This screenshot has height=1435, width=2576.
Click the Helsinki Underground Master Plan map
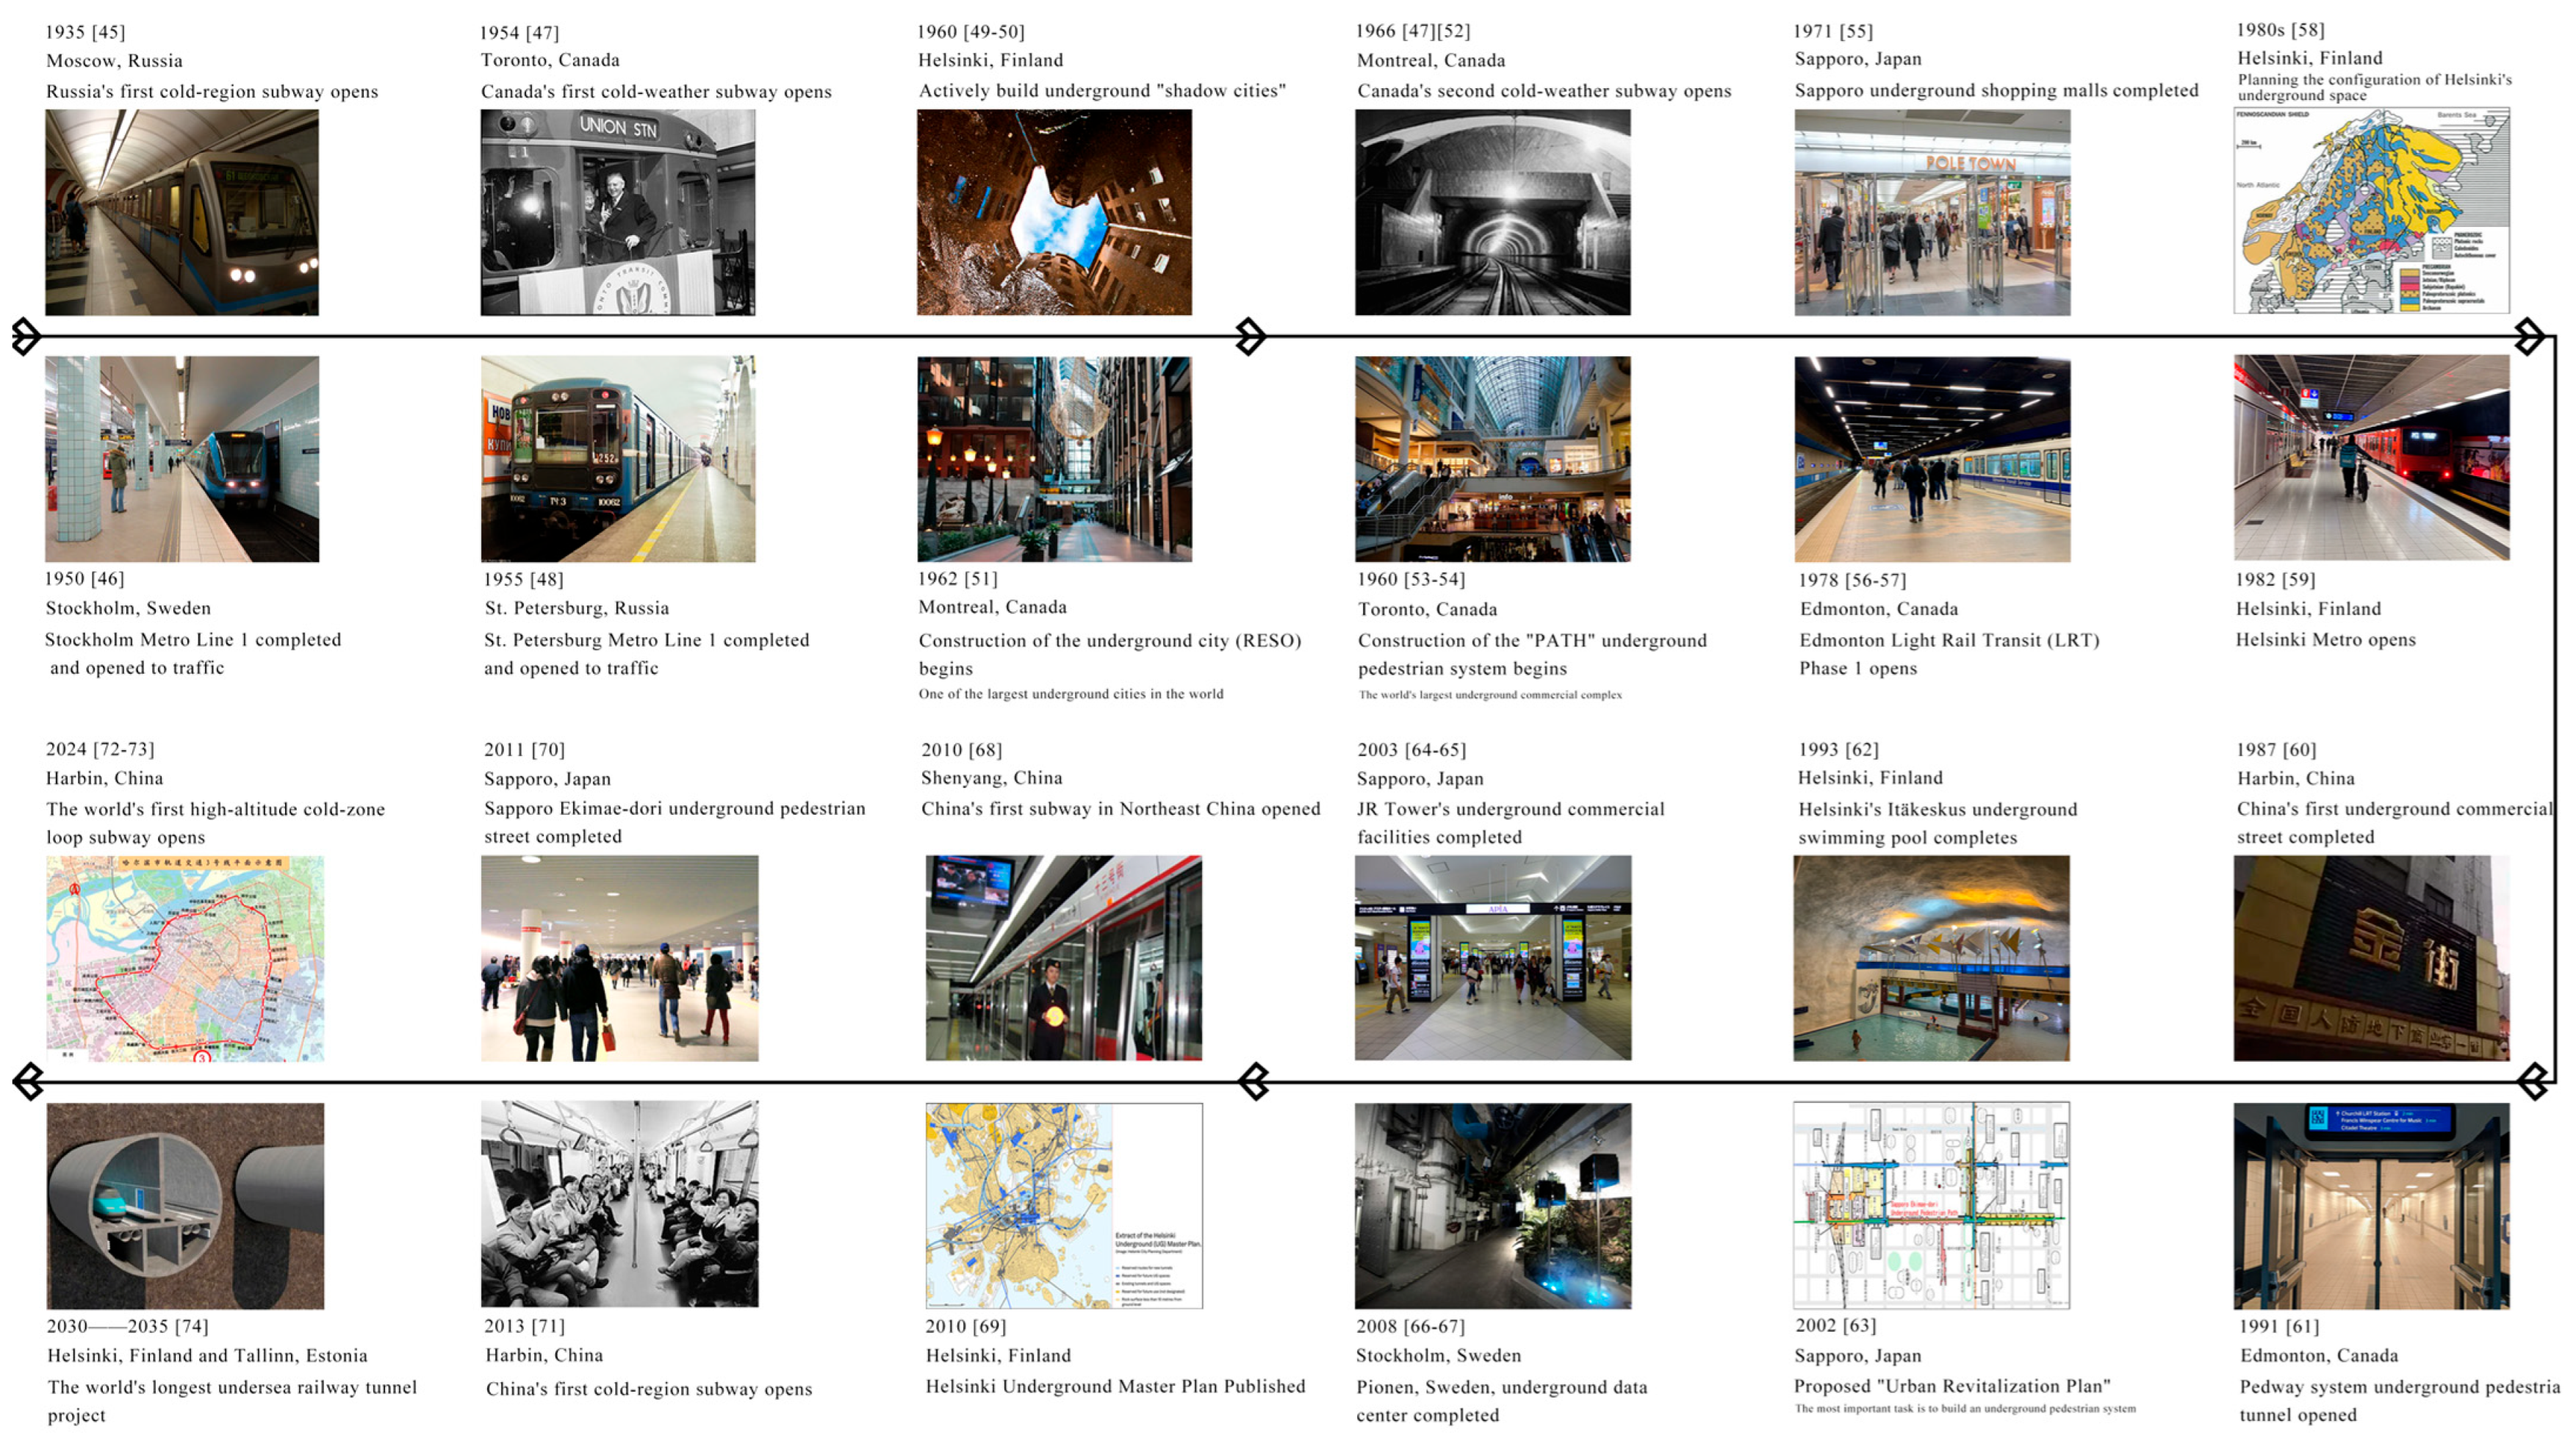tap(1063, 1205)
